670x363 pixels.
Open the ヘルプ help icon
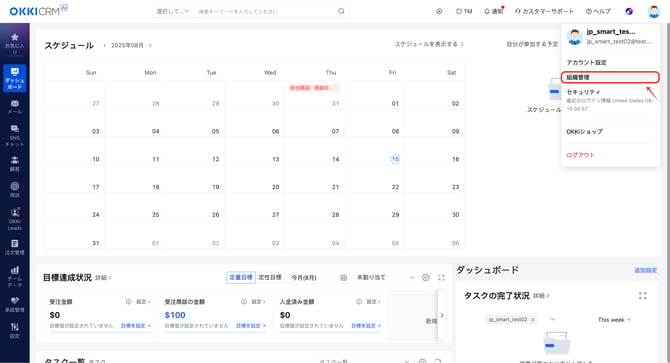point(598,11)
